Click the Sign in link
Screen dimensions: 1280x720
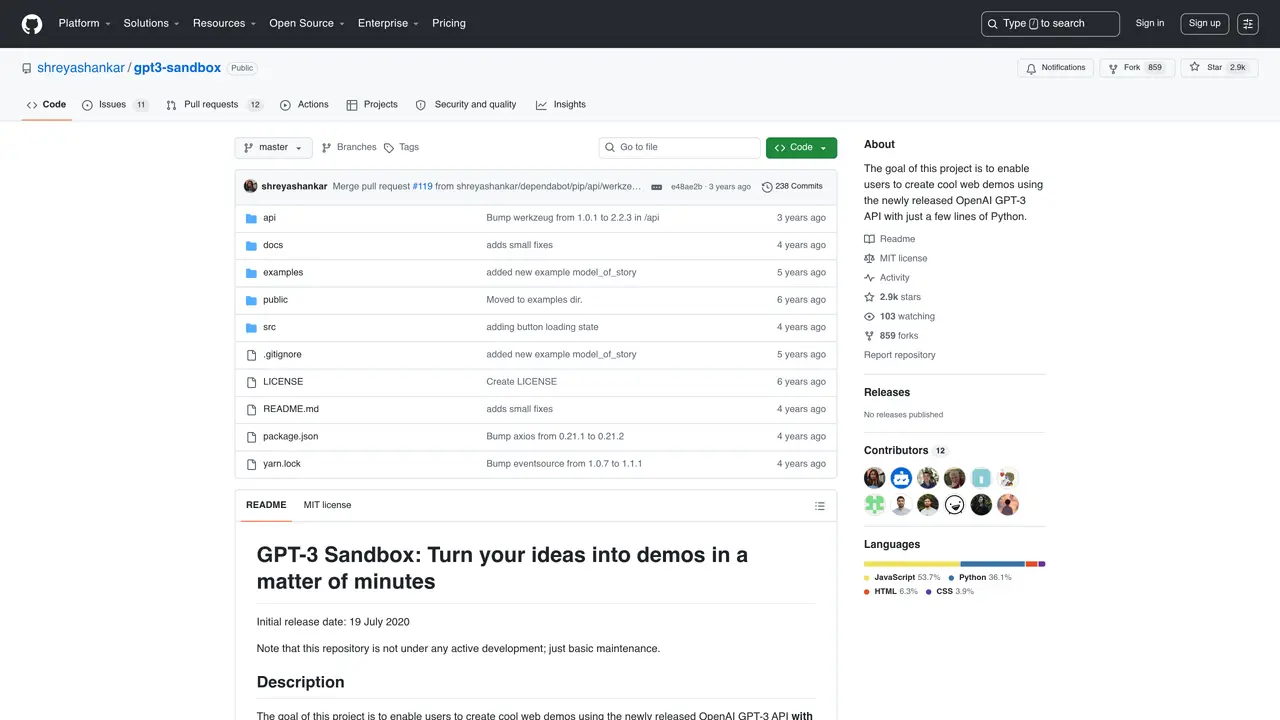pyautogui.click(x=1150, y=23)
